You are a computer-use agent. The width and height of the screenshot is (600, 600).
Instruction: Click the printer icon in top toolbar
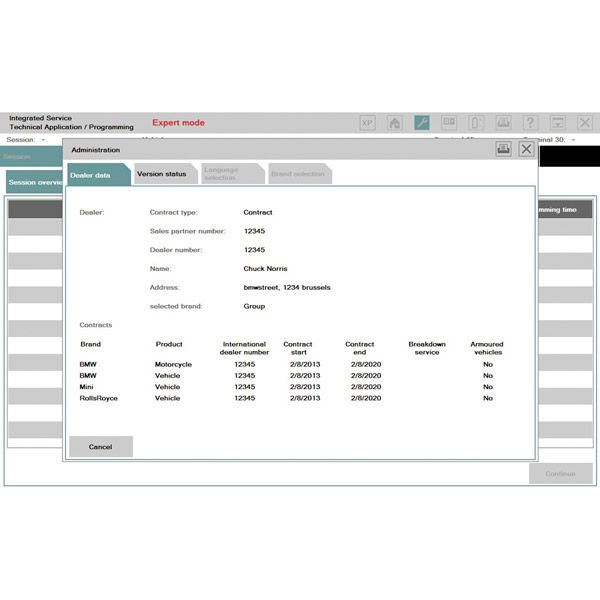tap(504, 123)
